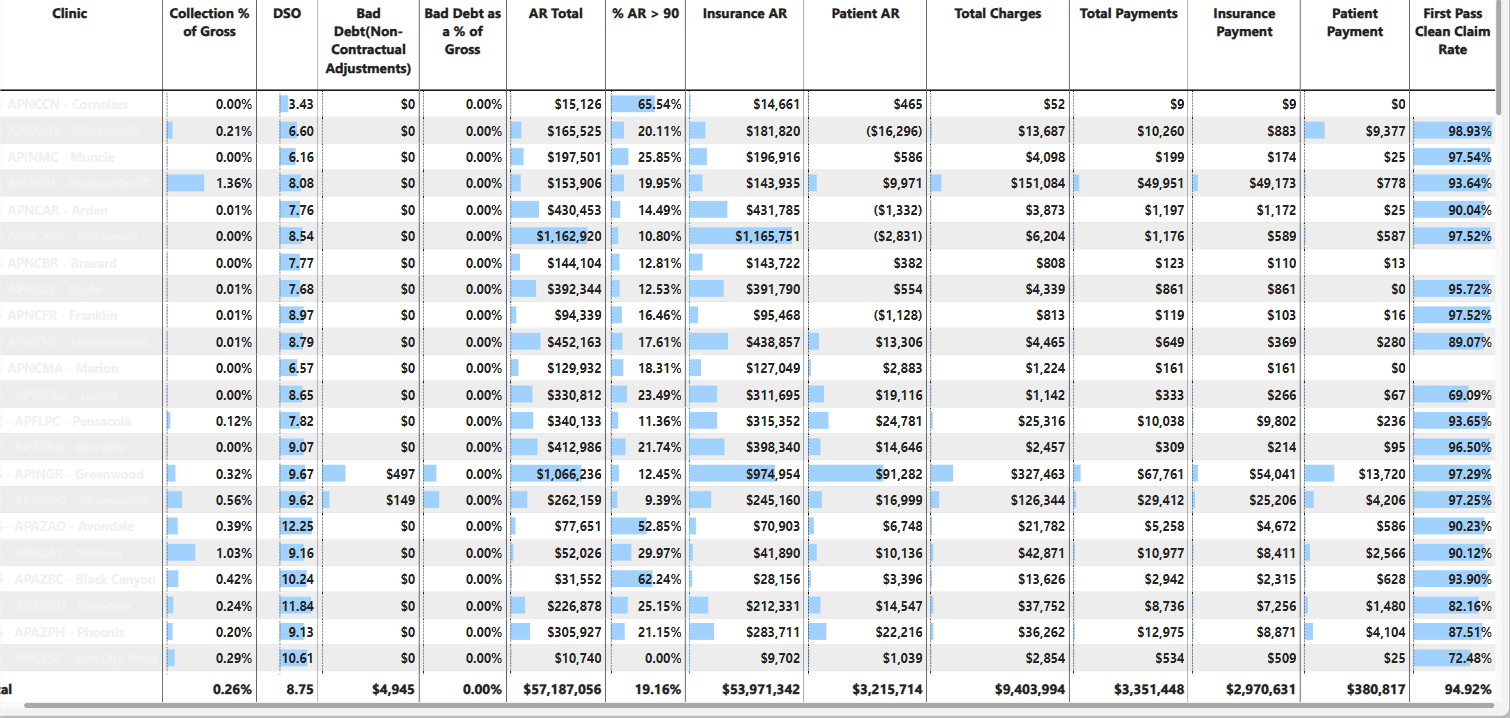
Task: Sort by Insurance AR column header
Action: (744, 14)
